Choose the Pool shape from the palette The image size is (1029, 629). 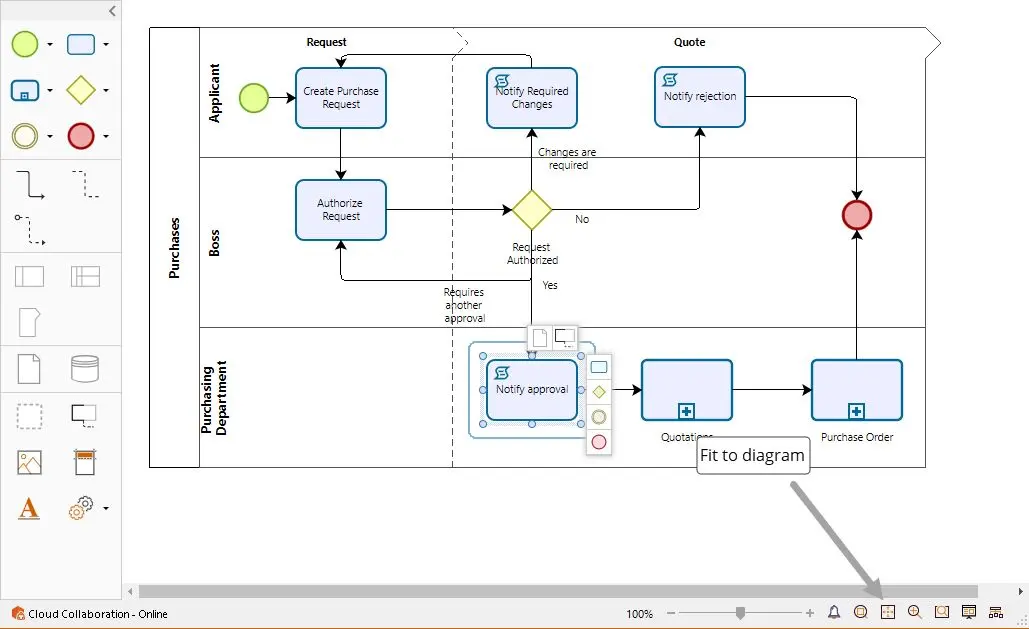(x=30, y=276)
